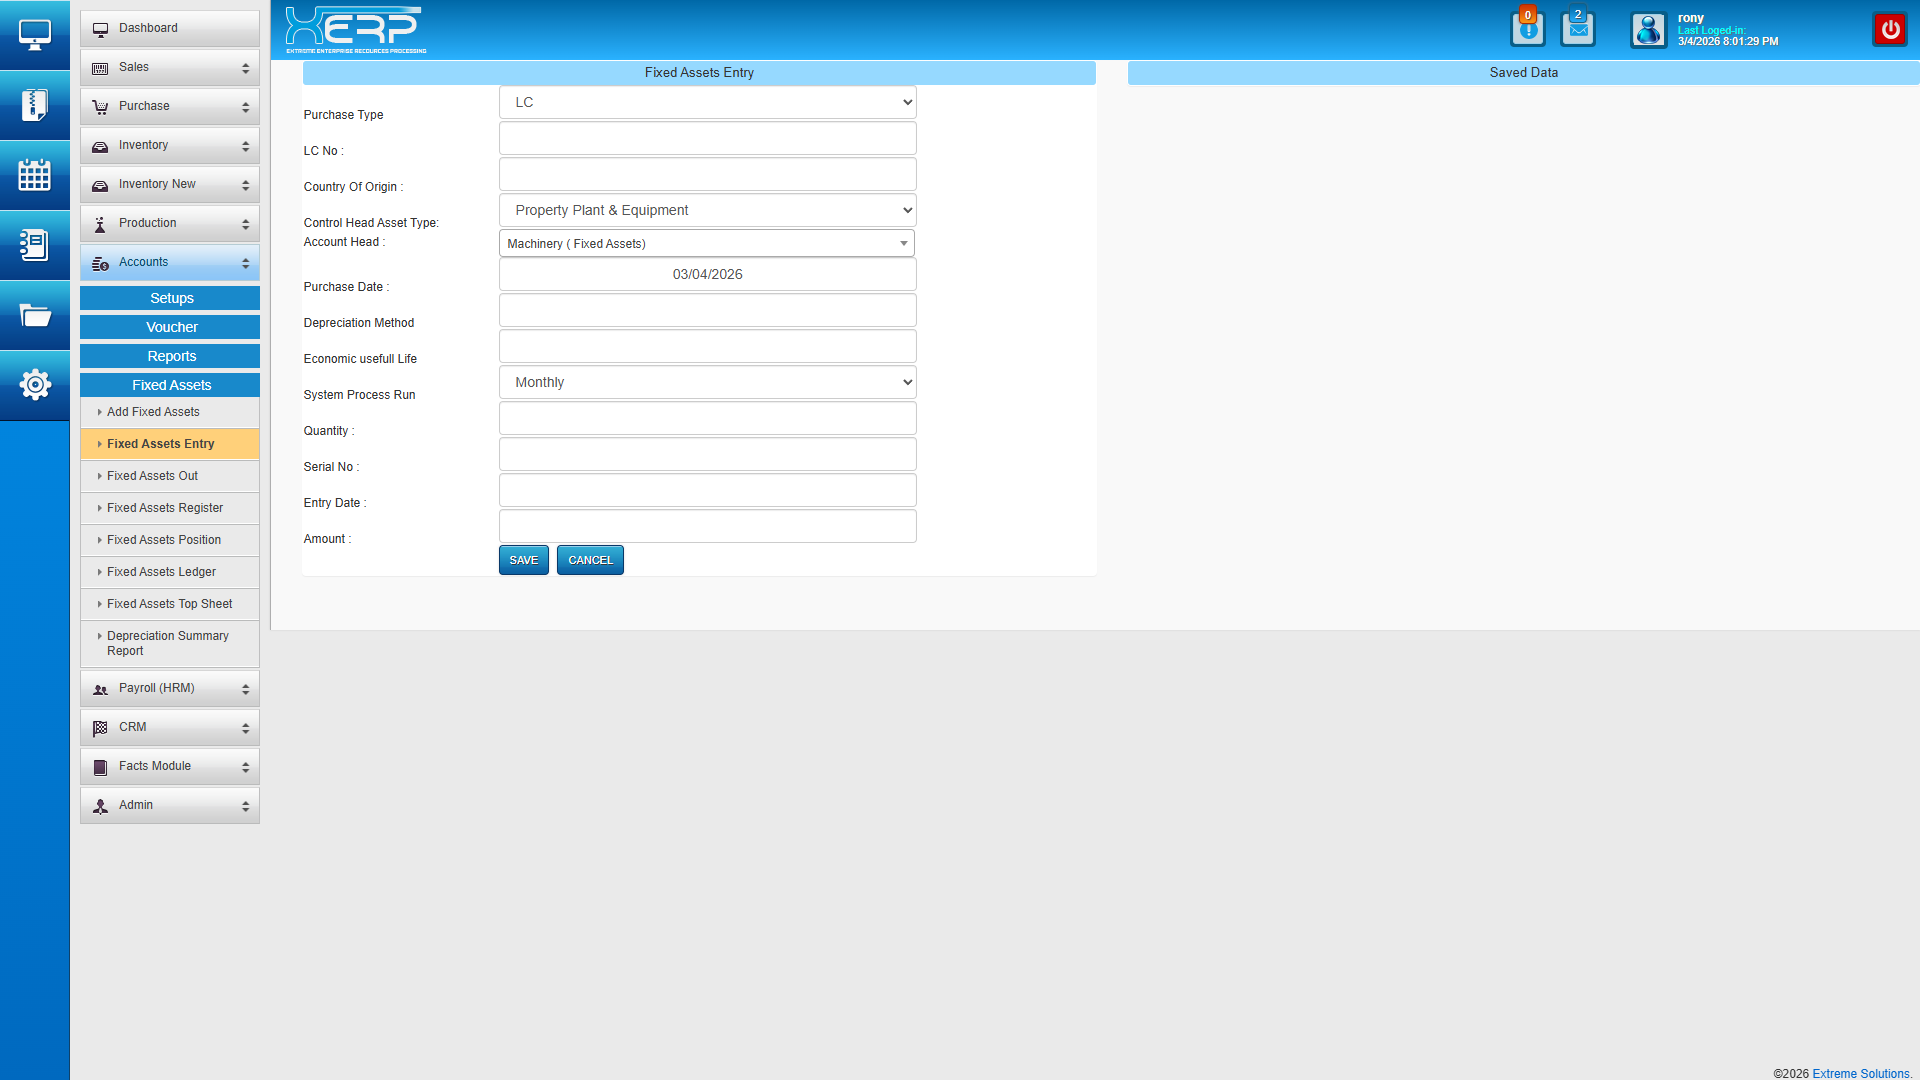Open Fixed Assets Register menu item
Screen dimensions: 1920x1080
[x=165, y=508]
